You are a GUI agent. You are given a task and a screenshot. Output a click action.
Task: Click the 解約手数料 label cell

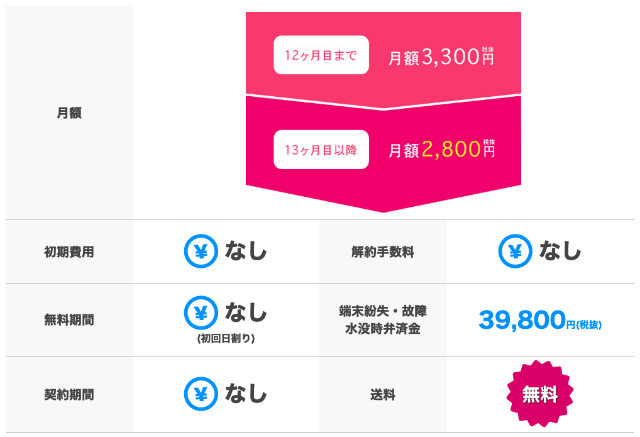click(383, 252)
